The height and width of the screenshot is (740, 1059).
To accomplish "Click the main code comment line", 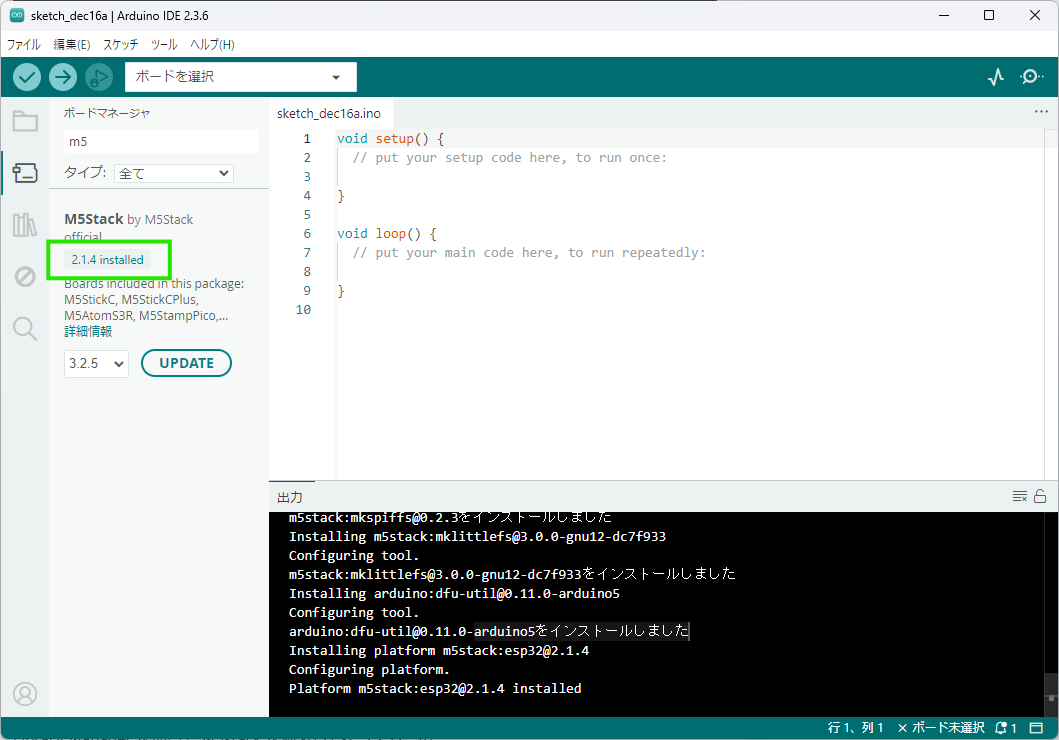I will pos(529,253).
